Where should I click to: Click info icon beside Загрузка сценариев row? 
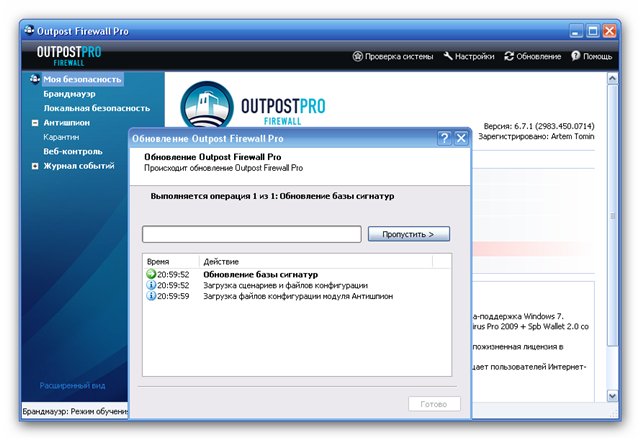(151, 285)
